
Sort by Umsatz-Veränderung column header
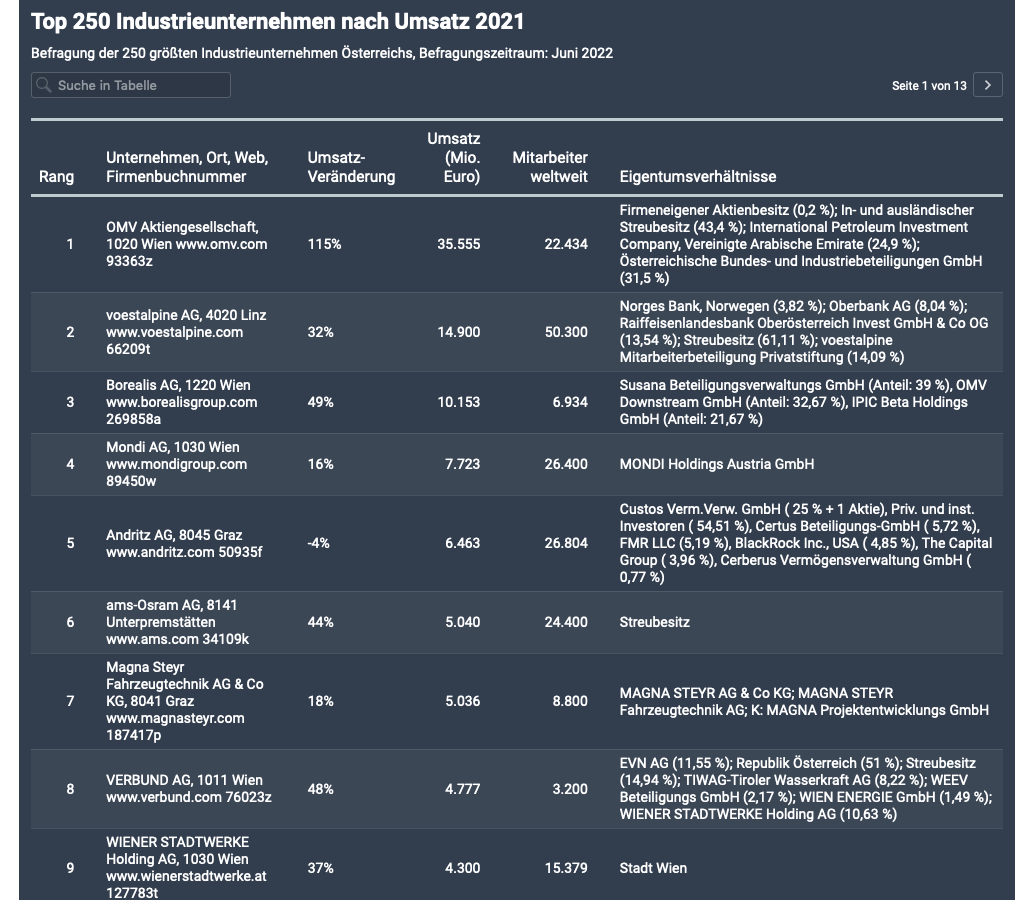point(351,167)
